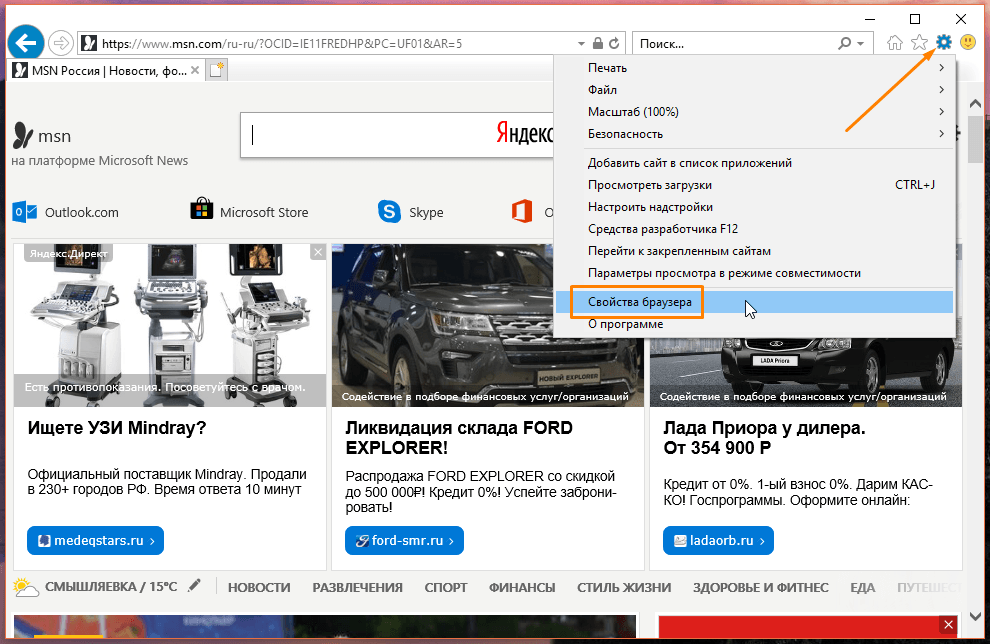Go to ЕДА section
This screenshot has width=990, height=644.
pyautogui.click(x=862, y=587)
